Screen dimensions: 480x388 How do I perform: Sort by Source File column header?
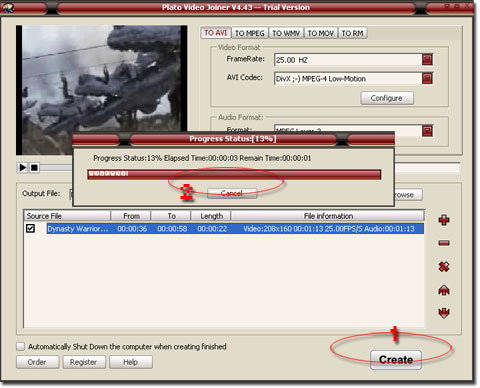click(x=67, y=216)
